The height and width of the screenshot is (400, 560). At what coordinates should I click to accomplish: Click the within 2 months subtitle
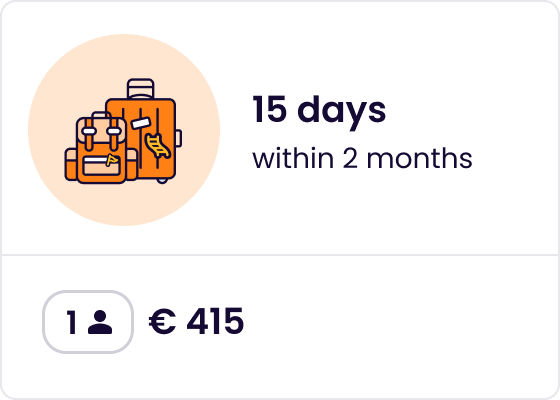click(362, 158)
